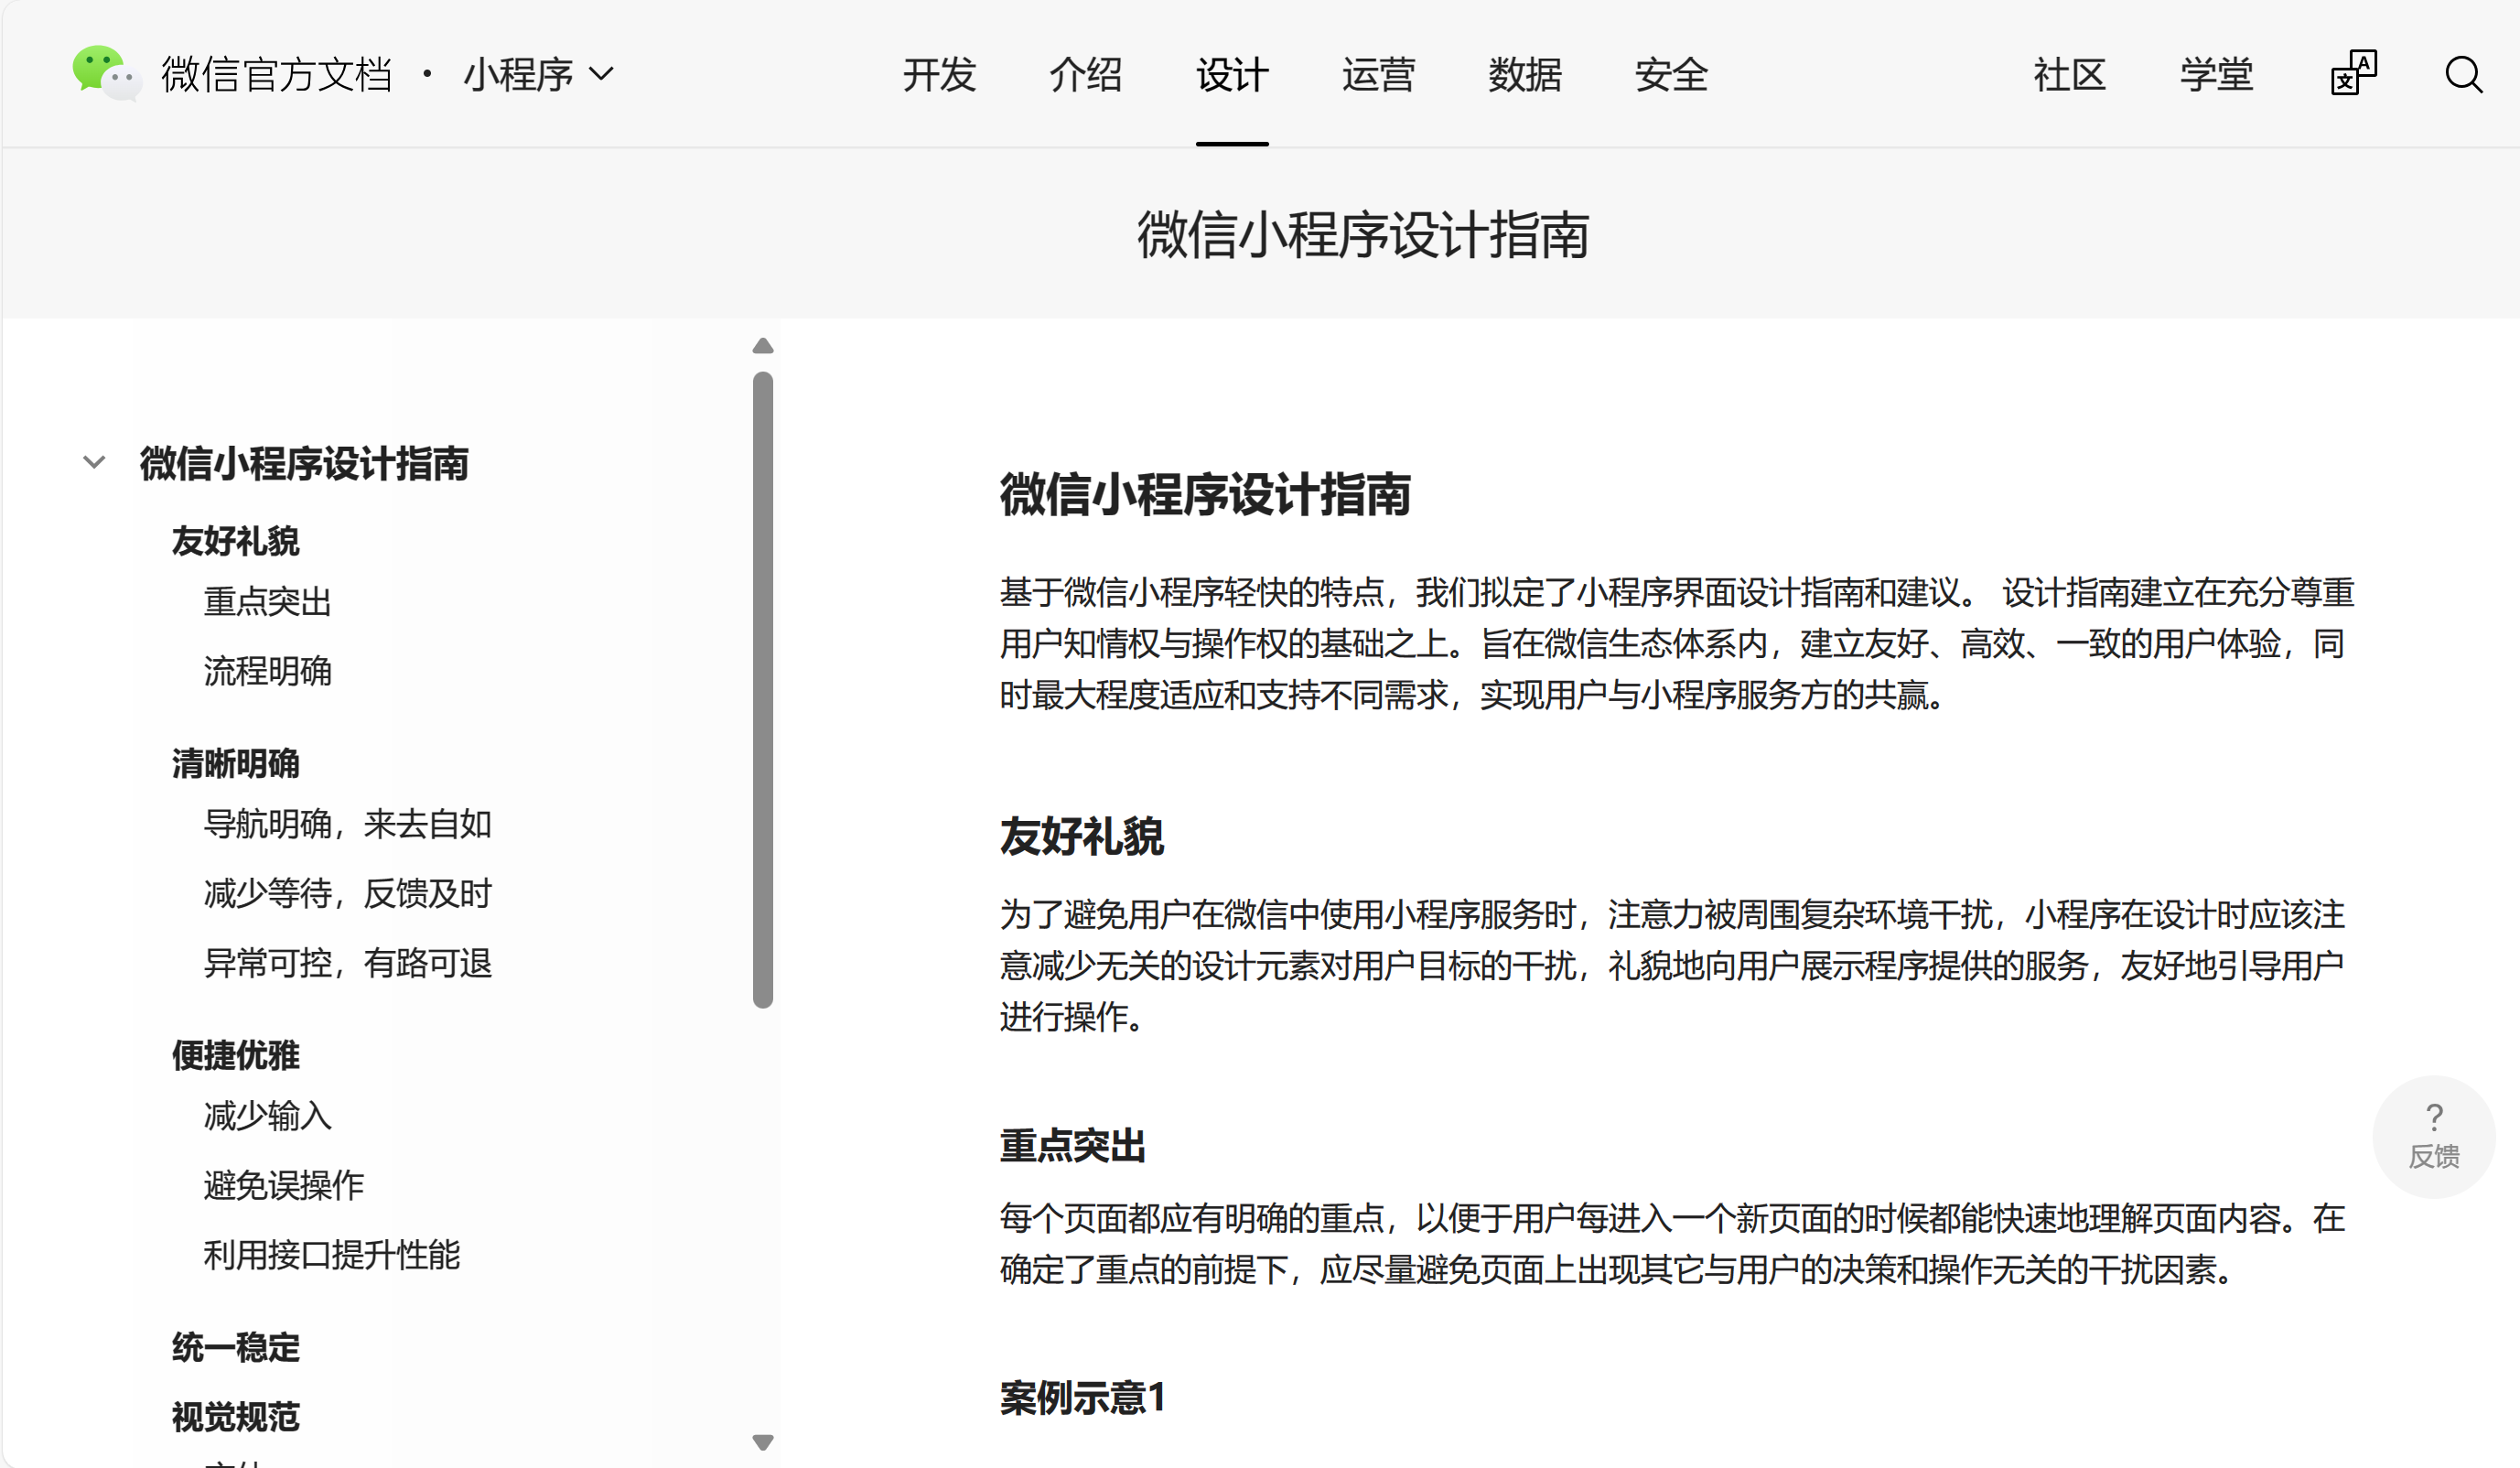Open the 学堂 link
2520x1468 pixels.
[x=2216, y=75]
